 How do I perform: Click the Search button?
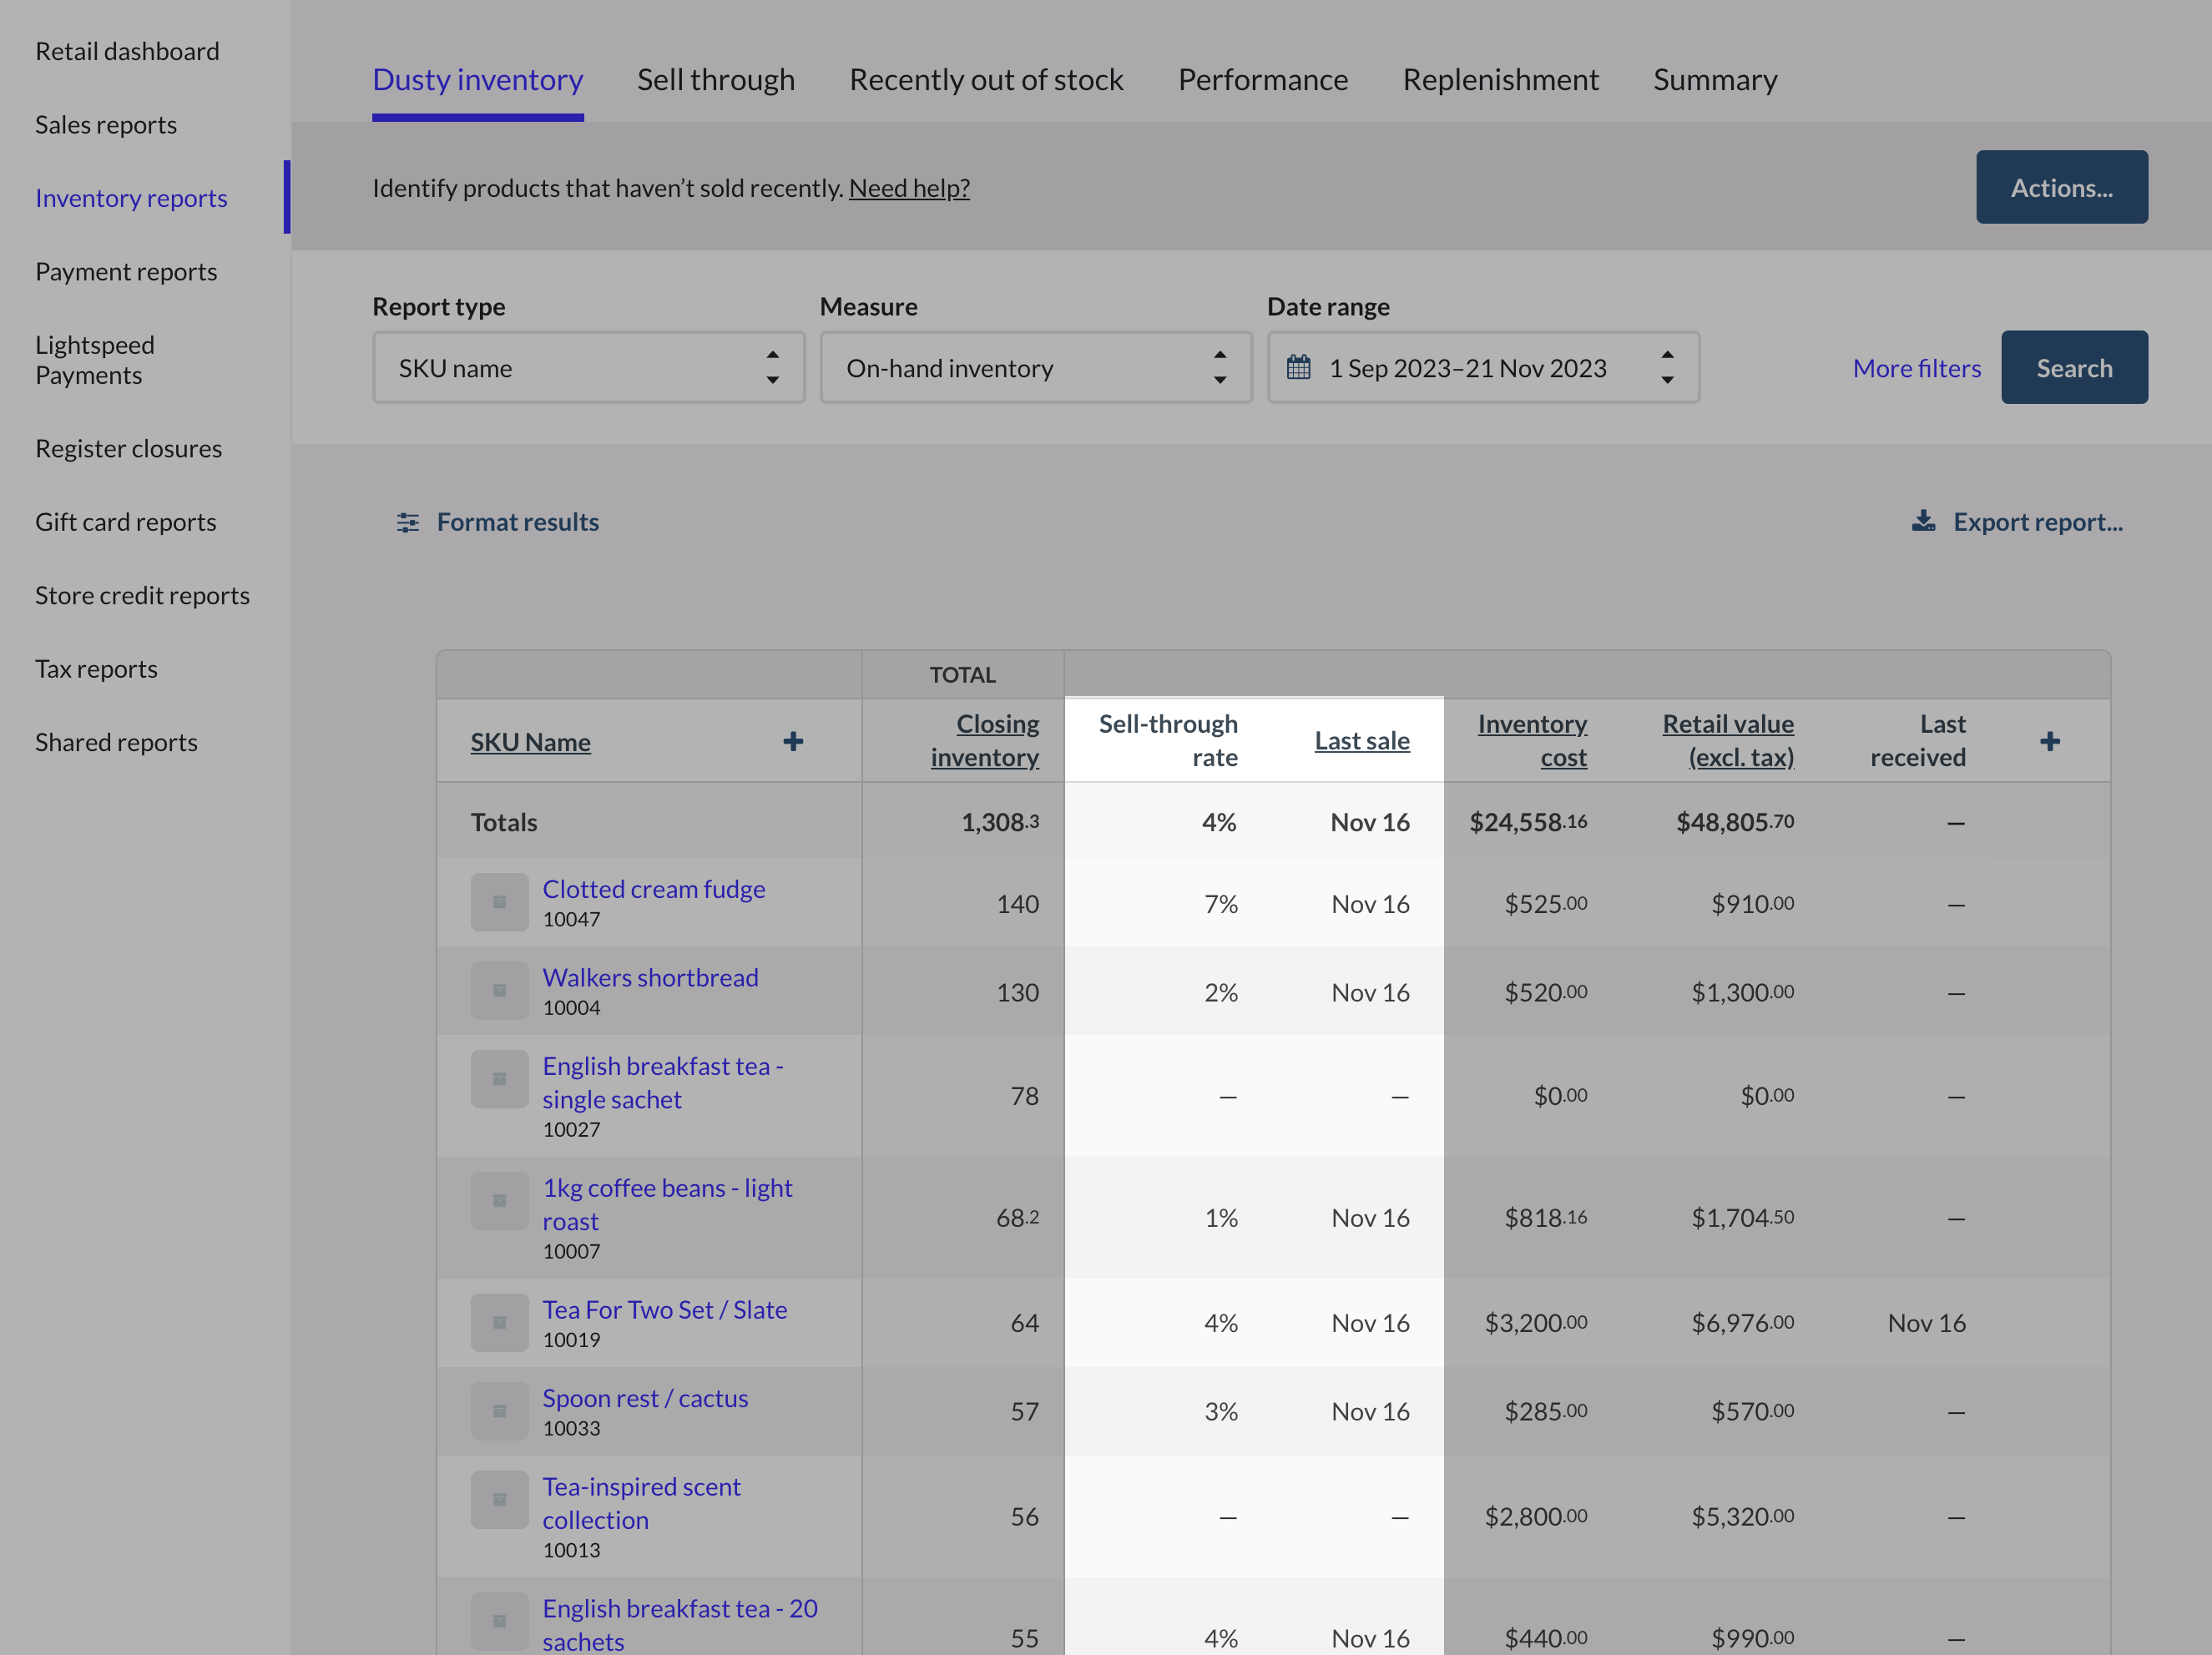coord(2073,368)
